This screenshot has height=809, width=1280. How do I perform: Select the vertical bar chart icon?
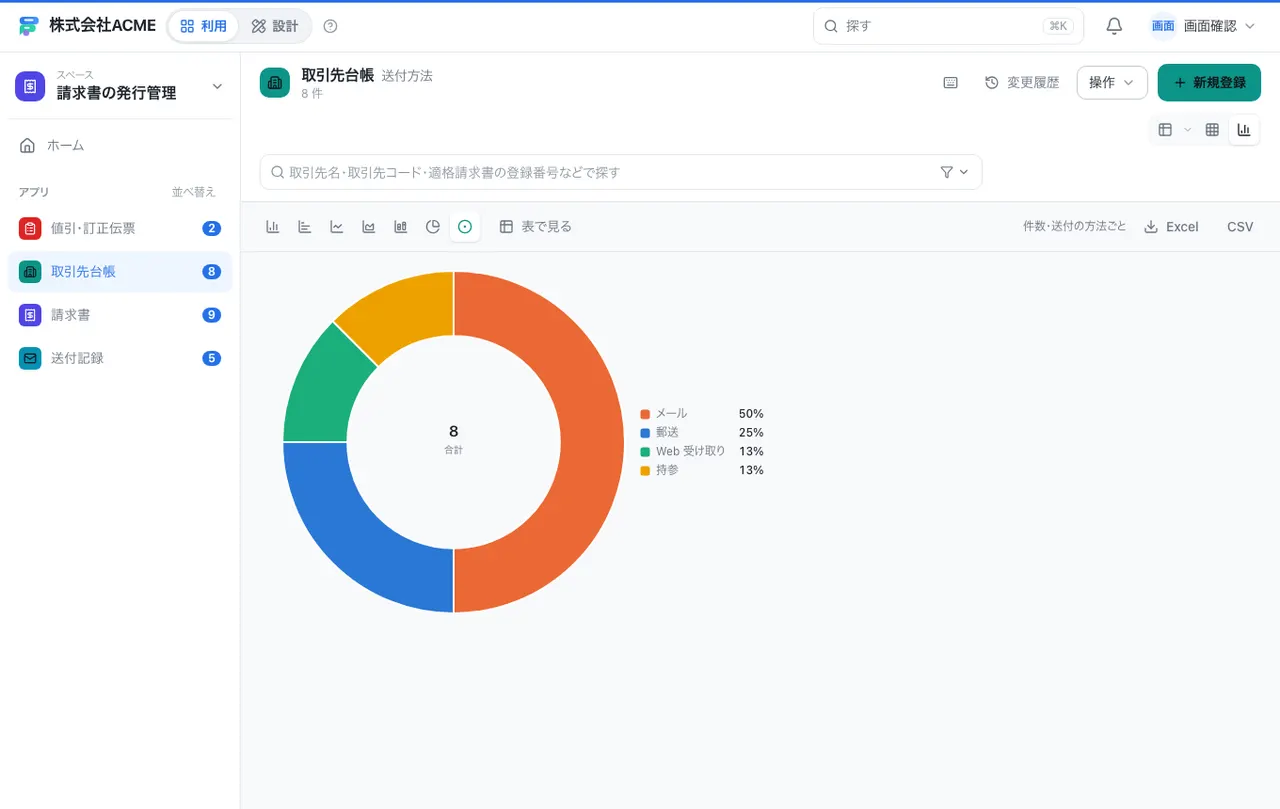(x=272, y=227)
